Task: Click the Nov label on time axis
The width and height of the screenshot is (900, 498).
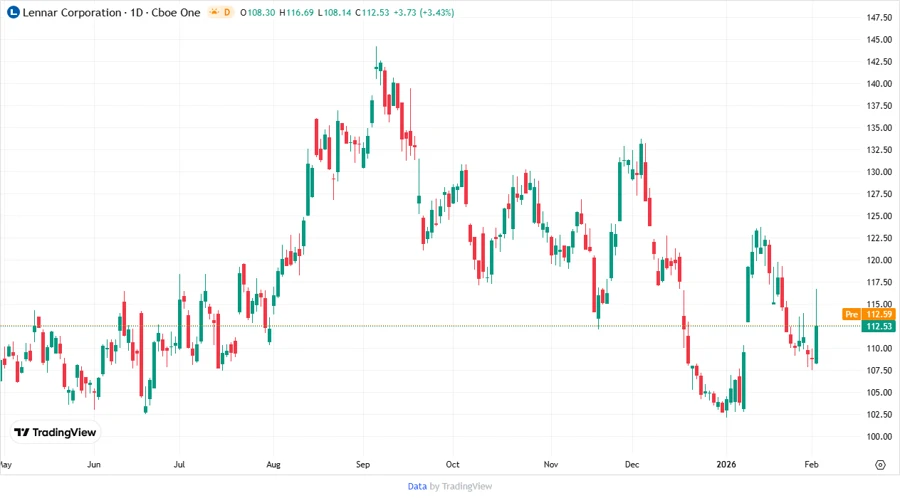Action: click(550, 464)
